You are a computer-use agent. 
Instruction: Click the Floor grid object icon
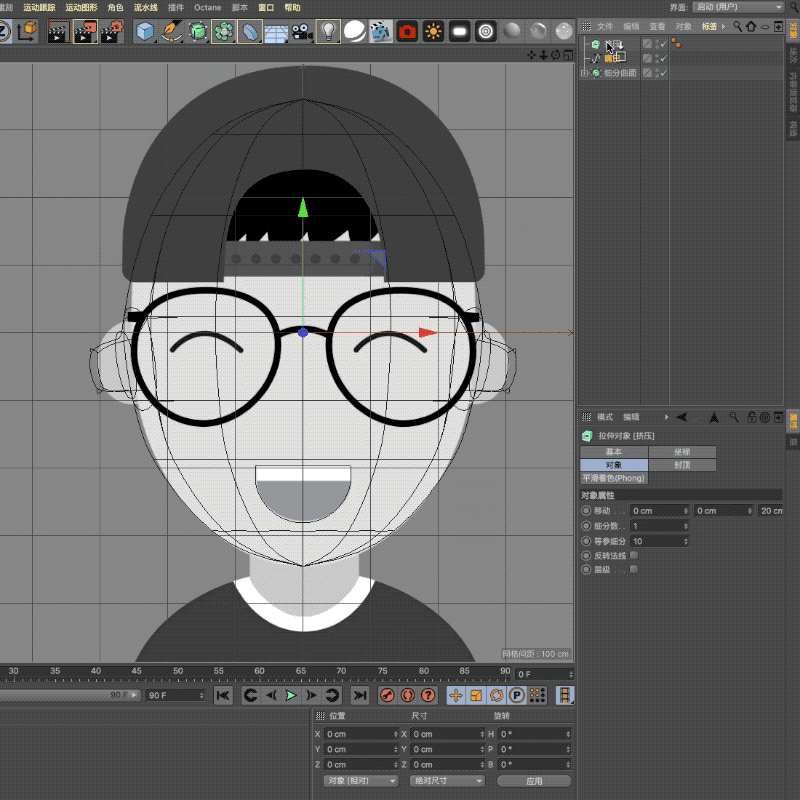276,32
